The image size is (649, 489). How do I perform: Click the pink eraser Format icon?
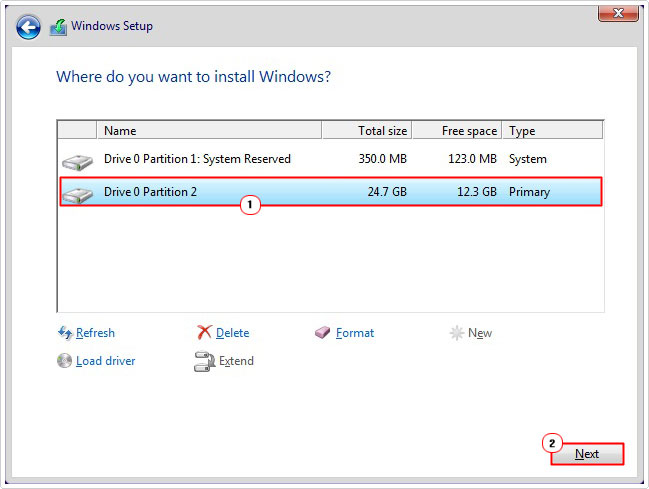(x=322, y=332)
